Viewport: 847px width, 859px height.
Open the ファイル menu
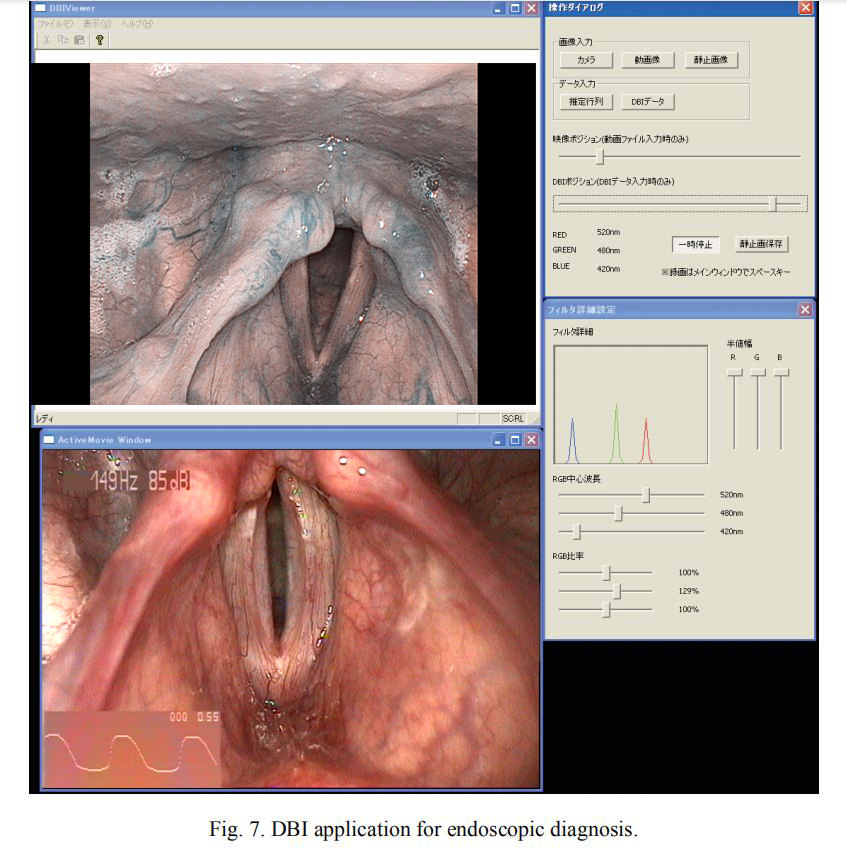point(55,23)
